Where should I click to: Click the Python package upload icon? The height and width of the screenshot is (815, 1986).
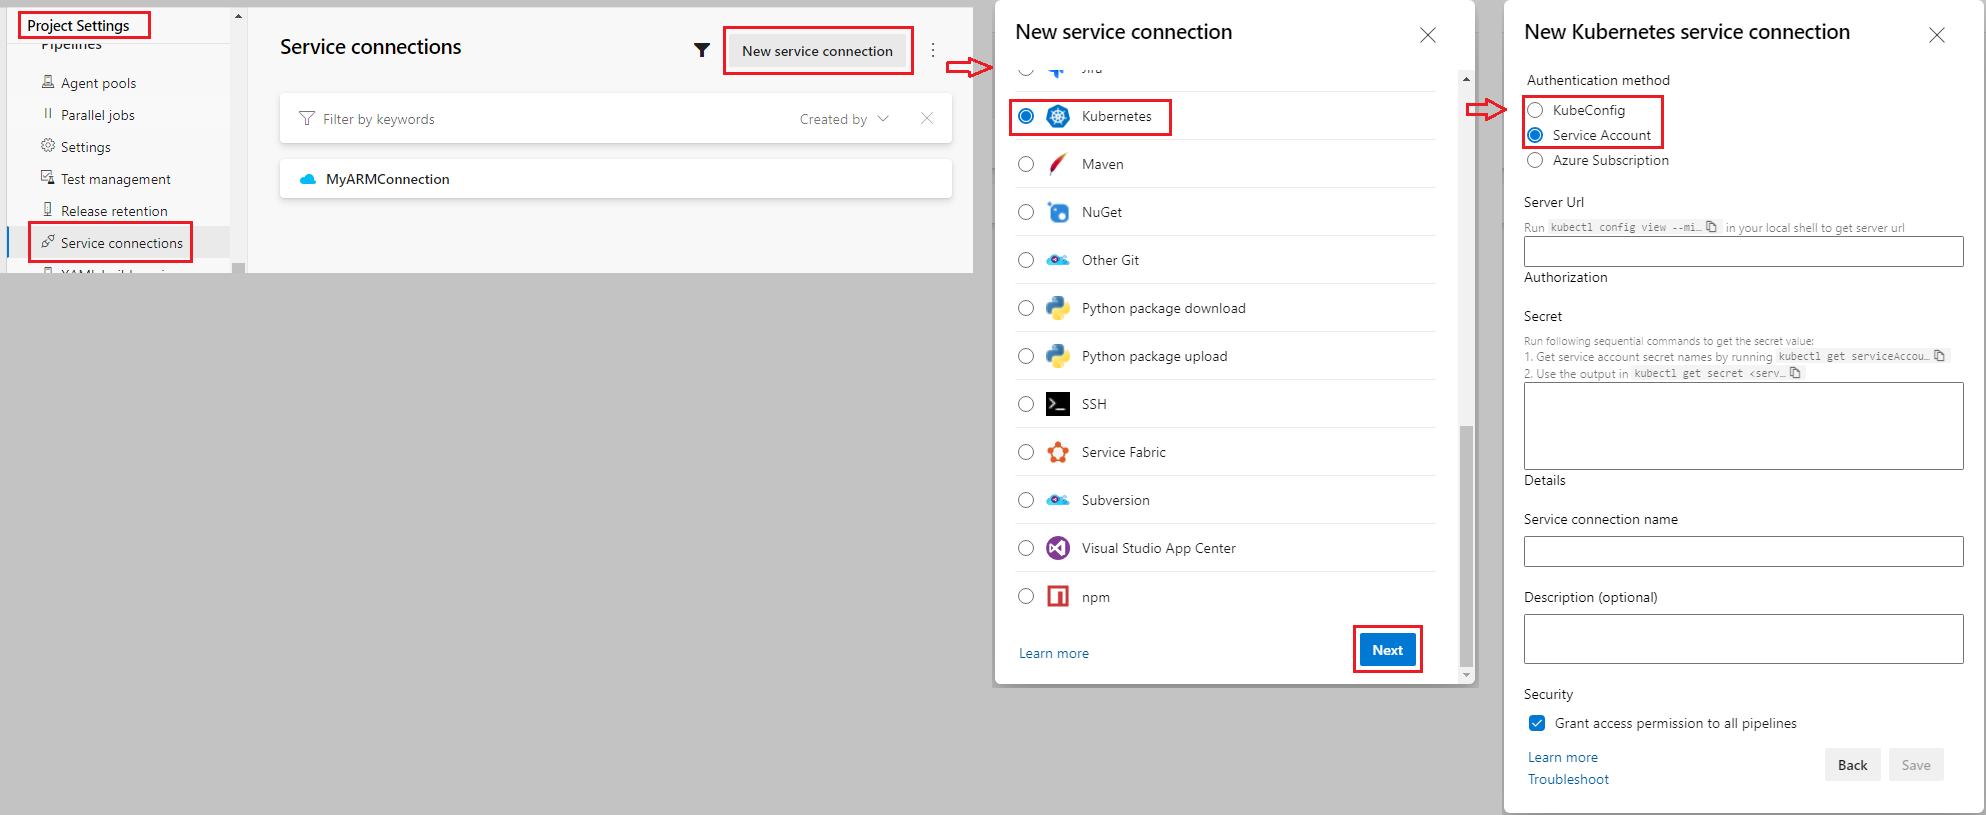[1058, 356]
